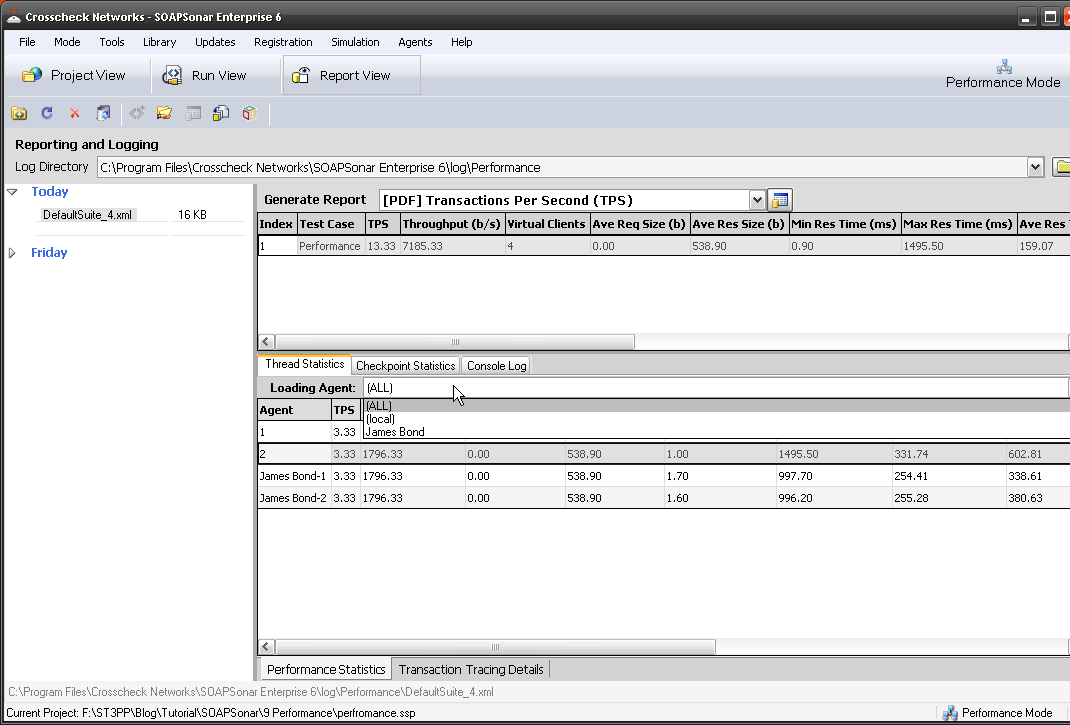Open the Simulation menu
Screen dimensions: 1070x725
[x=356, y=42]
